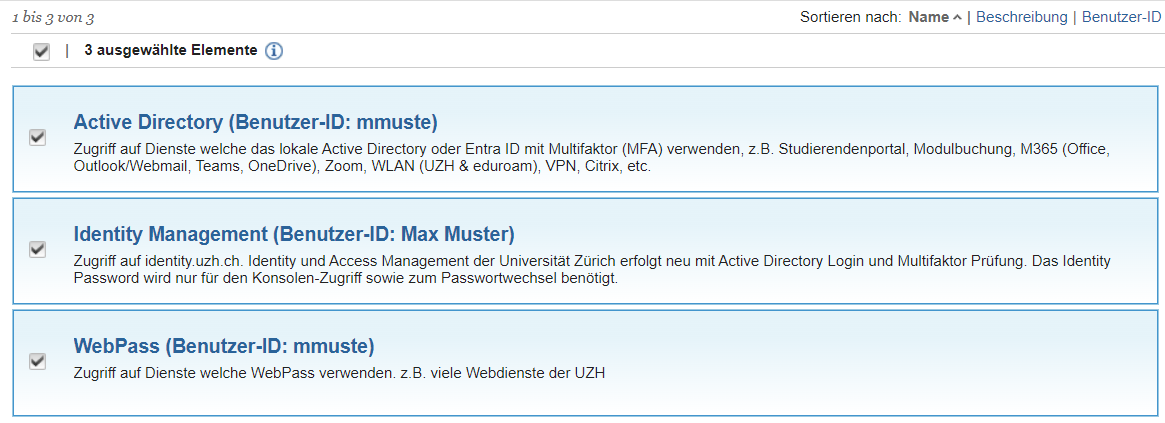The width and height of the screenshot is (1165, 423).
Task: Click the ascending sort arrow next to Name
Action: [958, 17]
